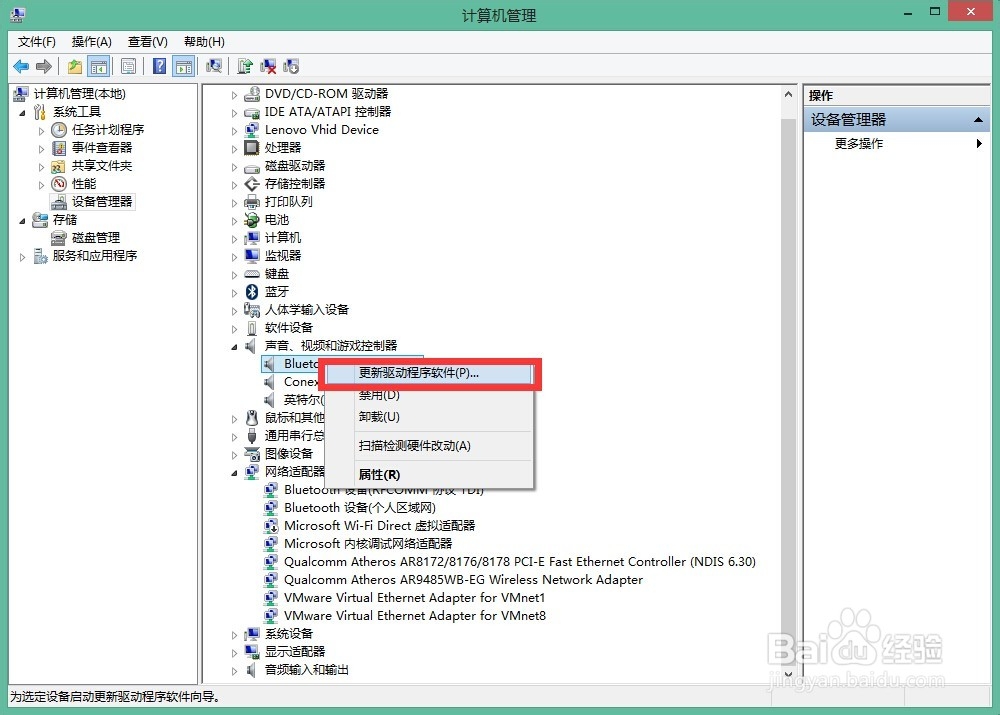This screenshot has height=715, width=1000.
Task: Toggle the show/hide action pane button
Action: tap(184, 66)
